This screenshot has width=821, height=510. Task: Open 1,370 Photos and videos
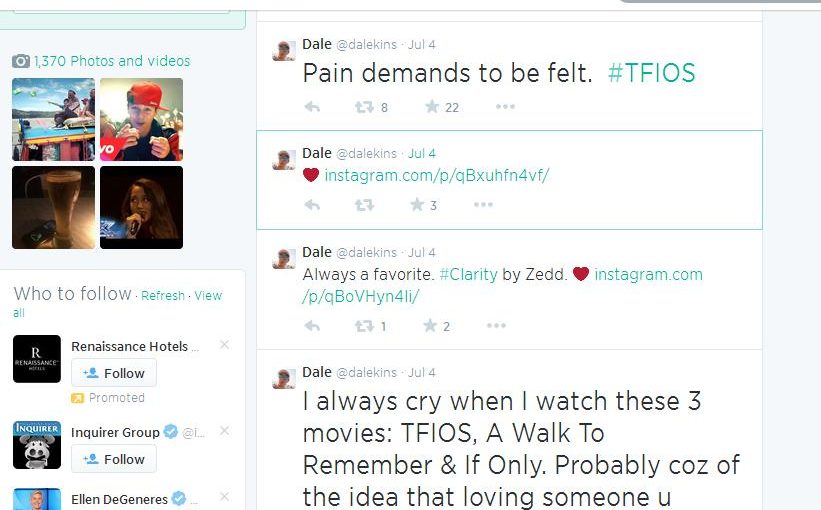pyautogui.click(x=112, y=61)
